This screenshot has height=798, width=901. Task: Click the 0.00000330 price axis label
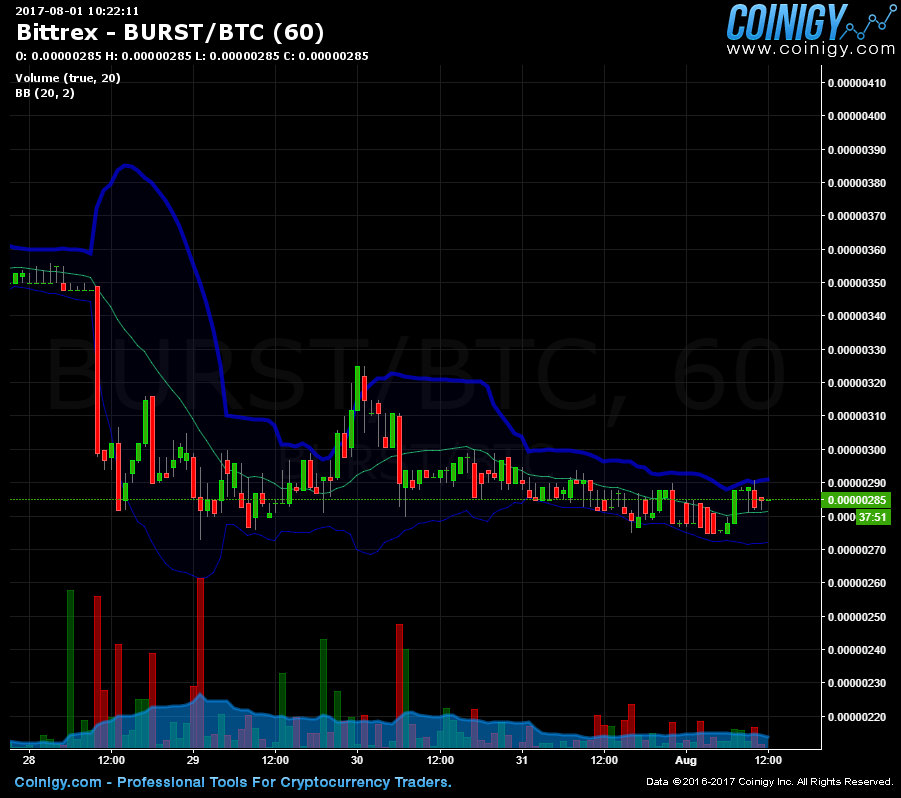[857, 350]
